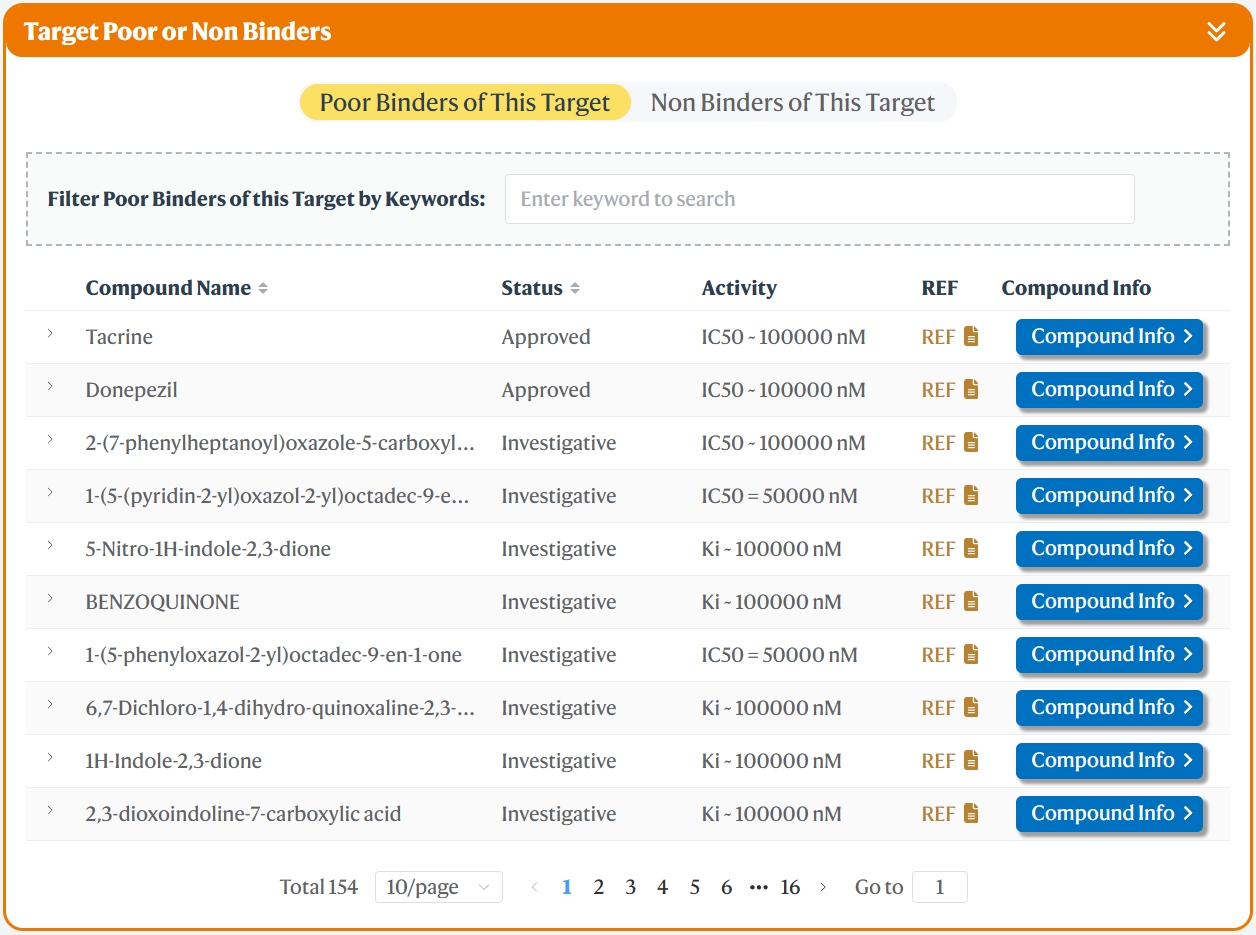
Task: Expand the 1-(5-phenyloxazol-2-yl)octadec row
Action: [x=50, y=651]
